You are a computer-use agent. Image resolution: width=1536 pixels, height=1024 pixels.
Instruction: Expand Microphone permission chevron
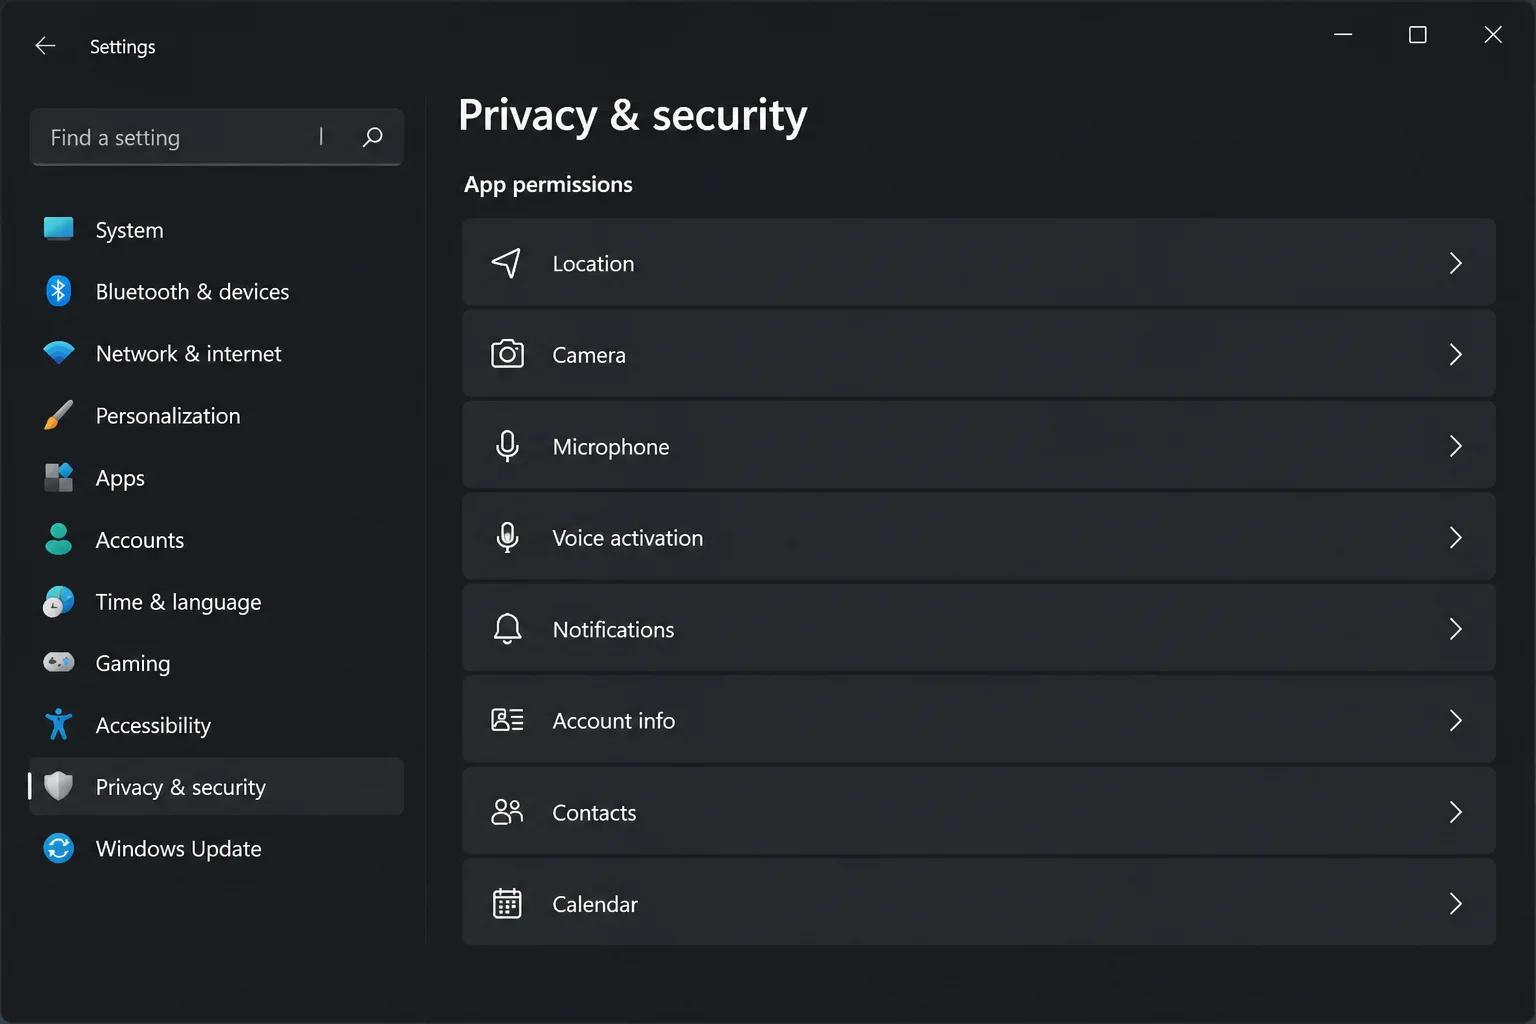(x=1455, y=446)
